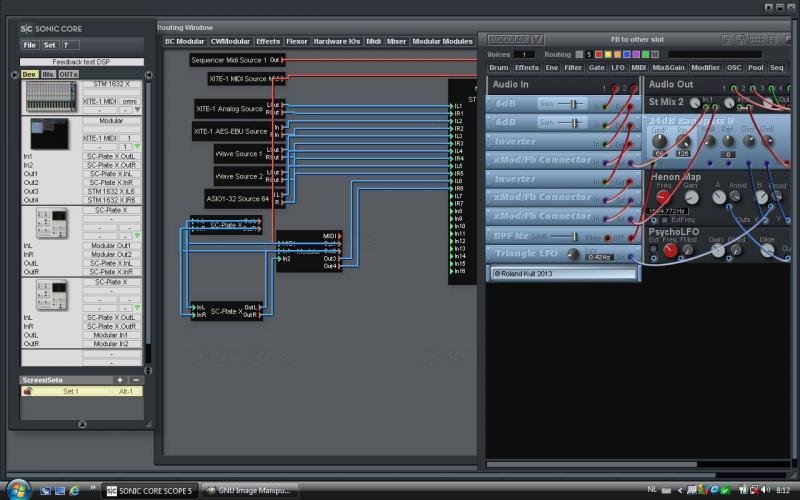Toggle the S routing button
This screenshot has height=500, width=800.
589,54
